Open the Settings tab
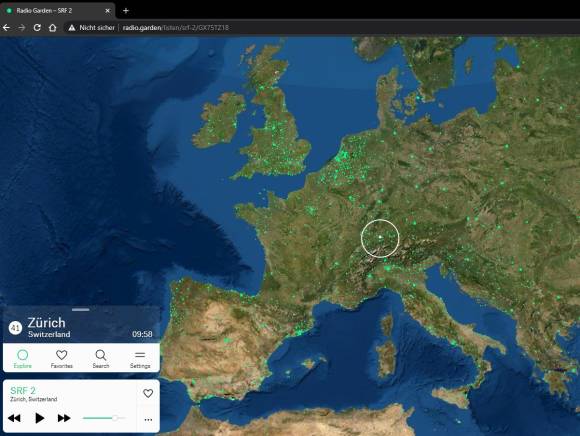The width and height of the screenshot is (580, 436). pyautogui.click(x=140, y=358)
